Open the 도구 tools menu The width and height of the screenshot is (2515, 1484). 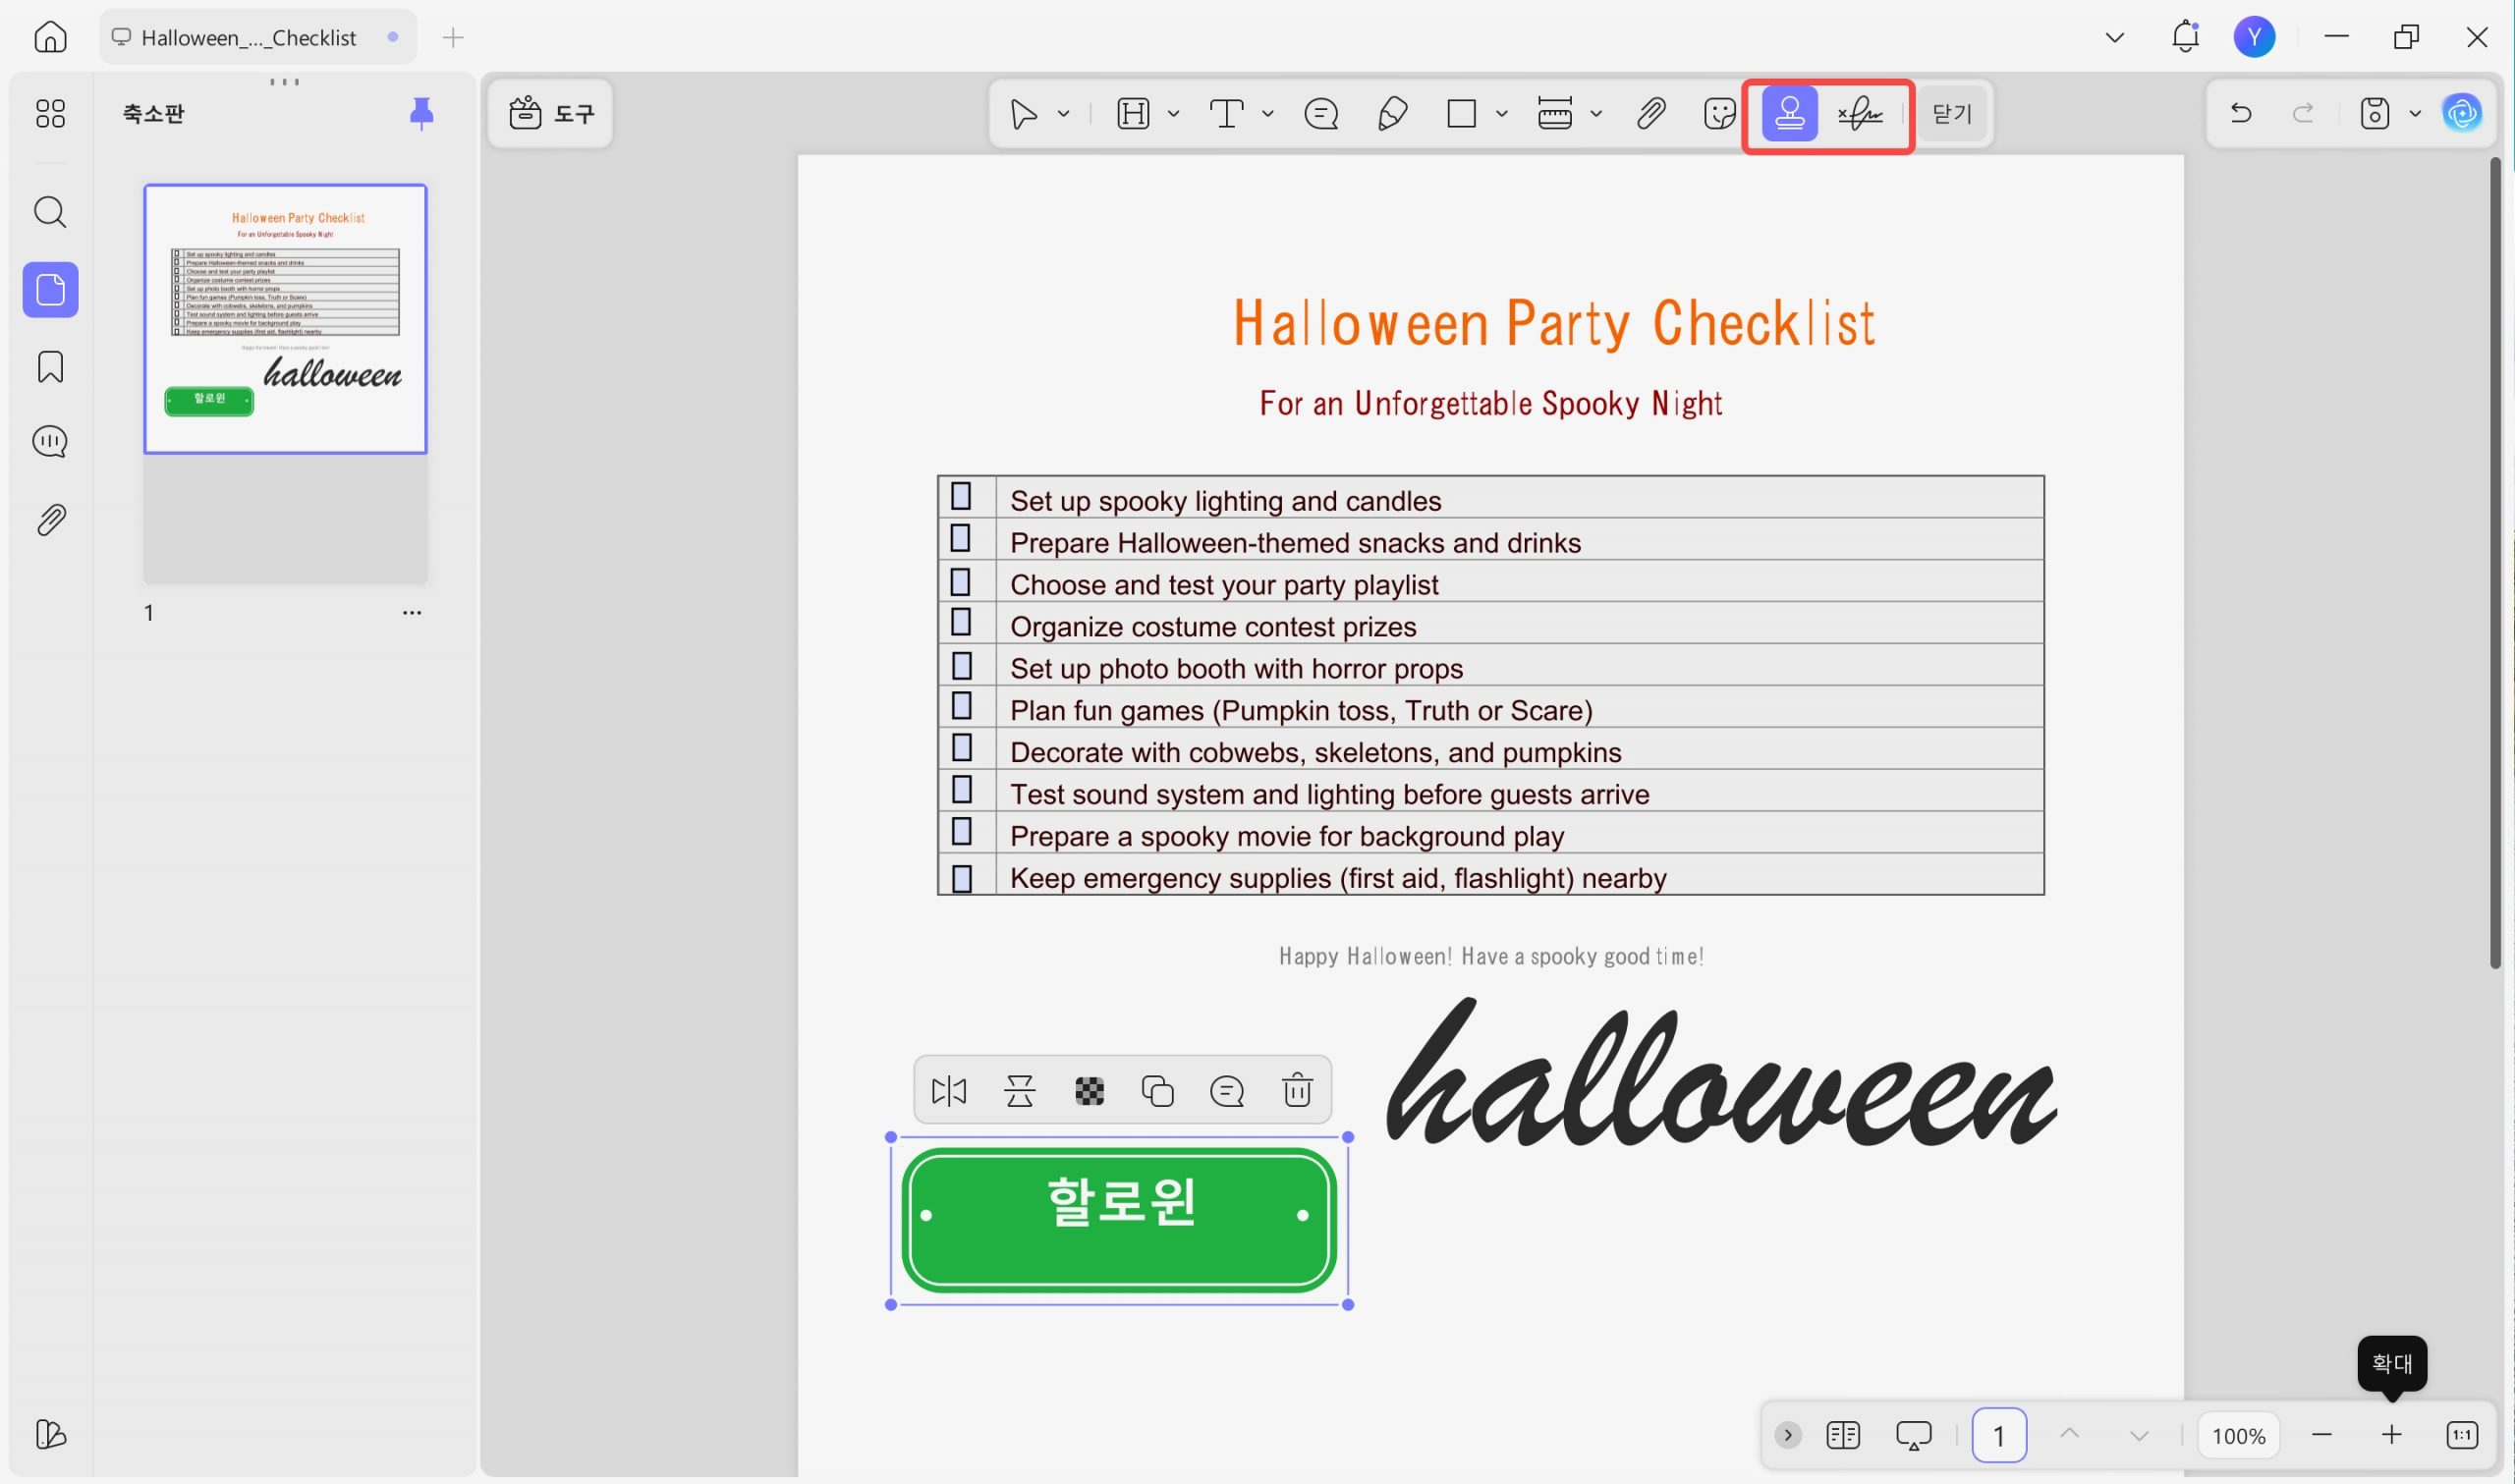click(551, 113)
